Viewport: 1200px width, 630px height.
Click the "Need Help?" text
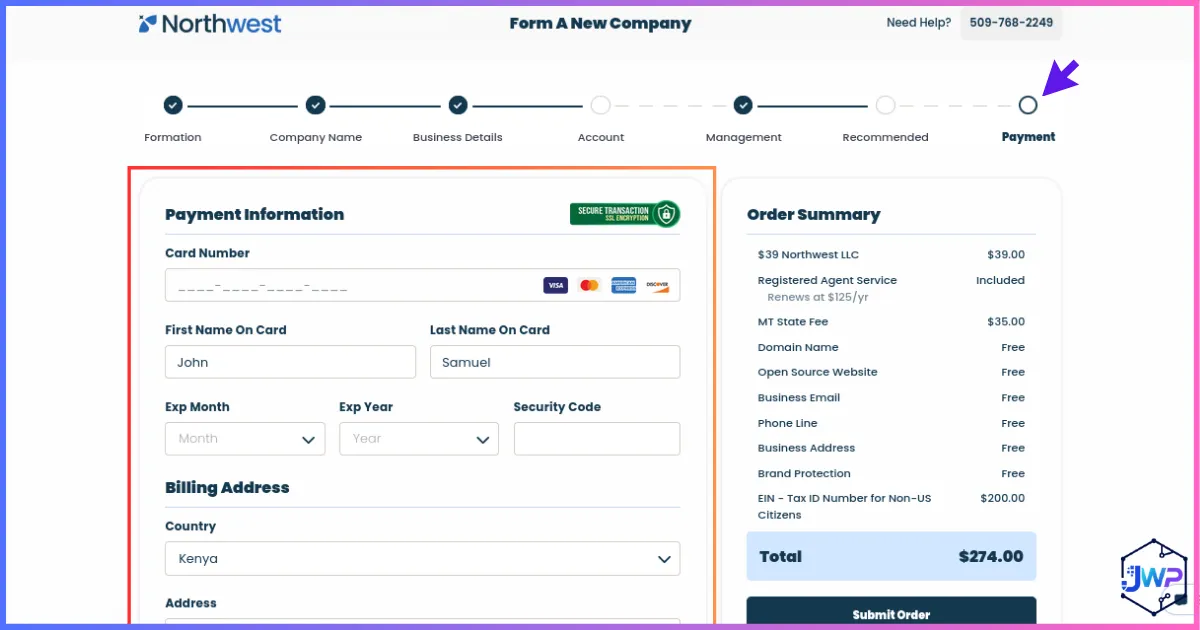coord(919,23)
